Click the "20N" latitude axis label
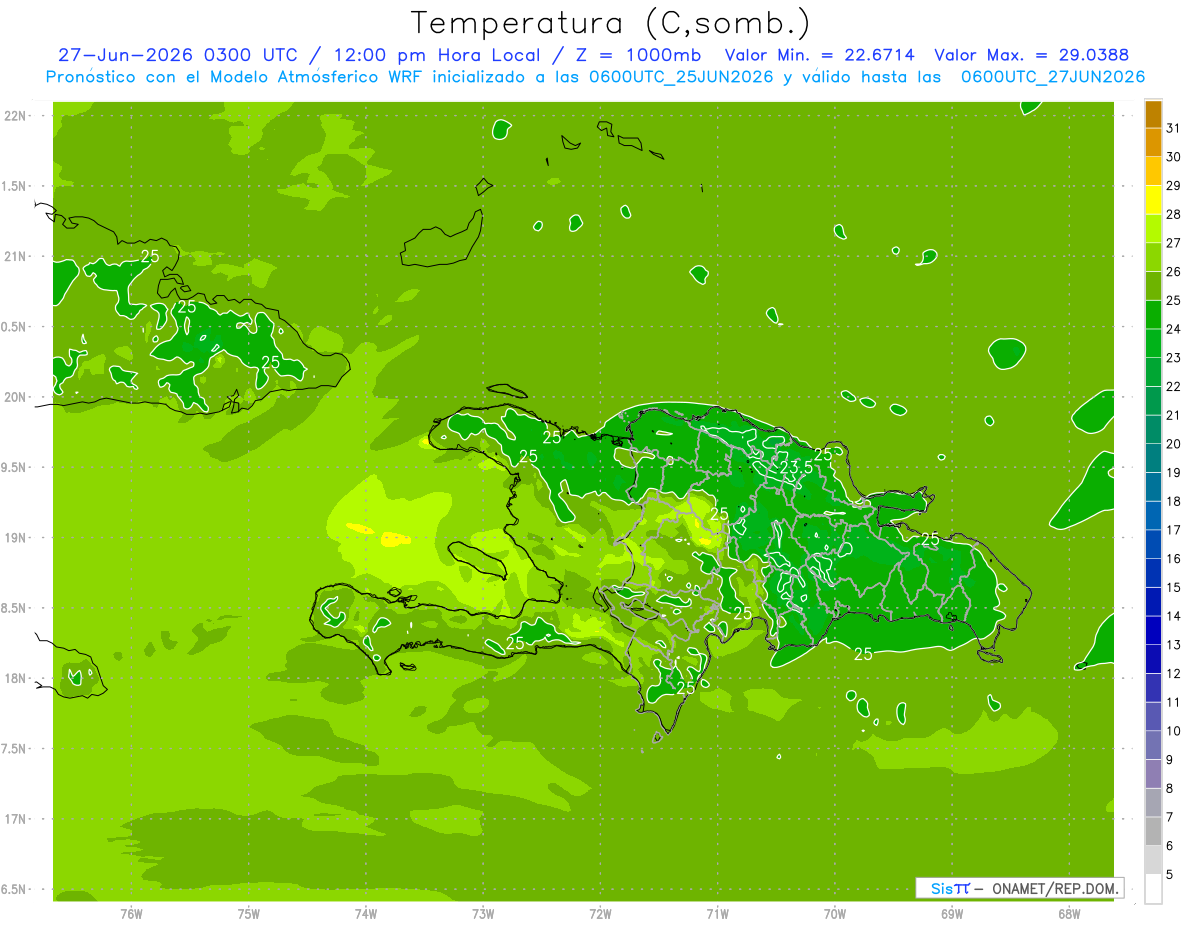The image size is (1200, 927). point(17,397)
